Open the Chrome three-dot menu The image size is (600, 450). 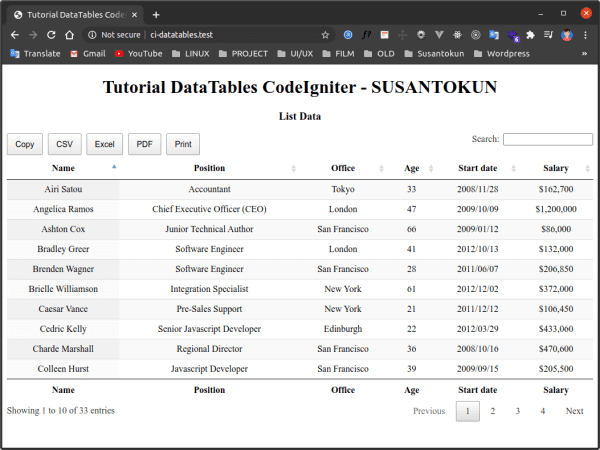click(x=585, y=35)
